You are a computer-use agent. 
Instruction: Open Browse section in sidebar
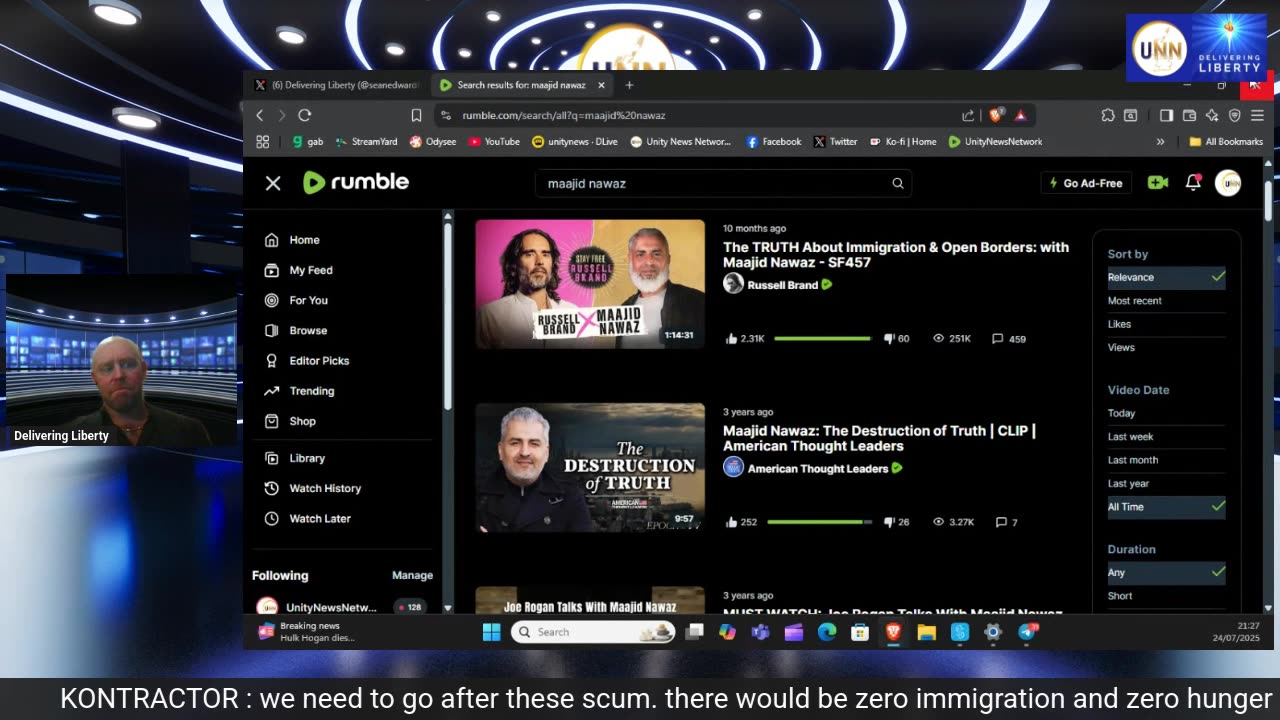(296, 330)
